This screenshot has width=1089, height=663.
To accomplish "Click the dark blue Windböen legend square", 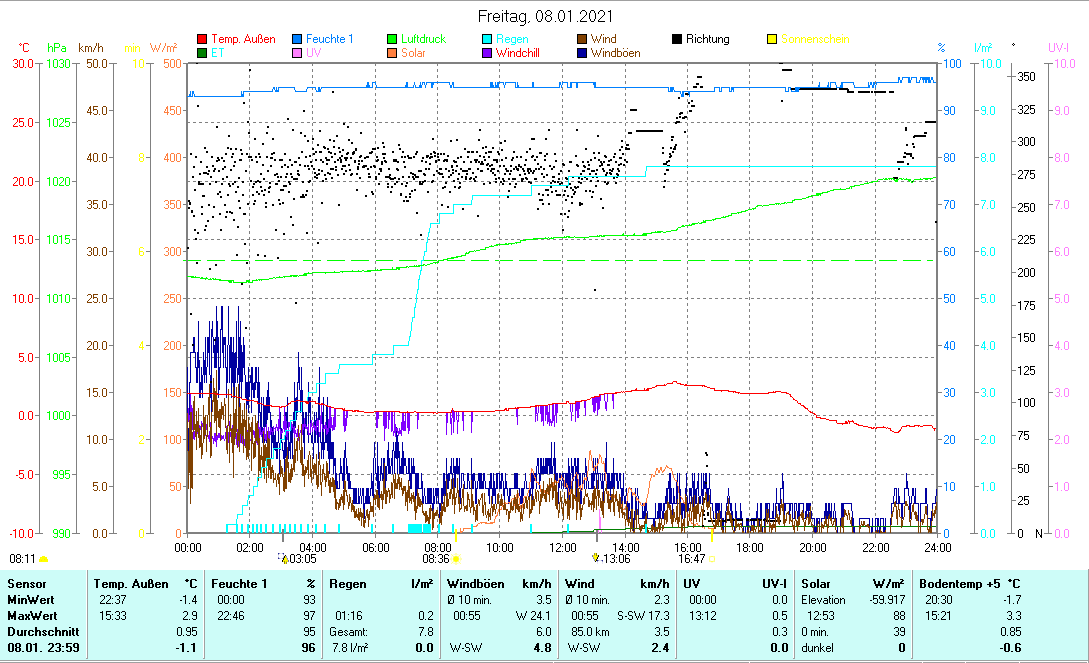I will point(583,53).
